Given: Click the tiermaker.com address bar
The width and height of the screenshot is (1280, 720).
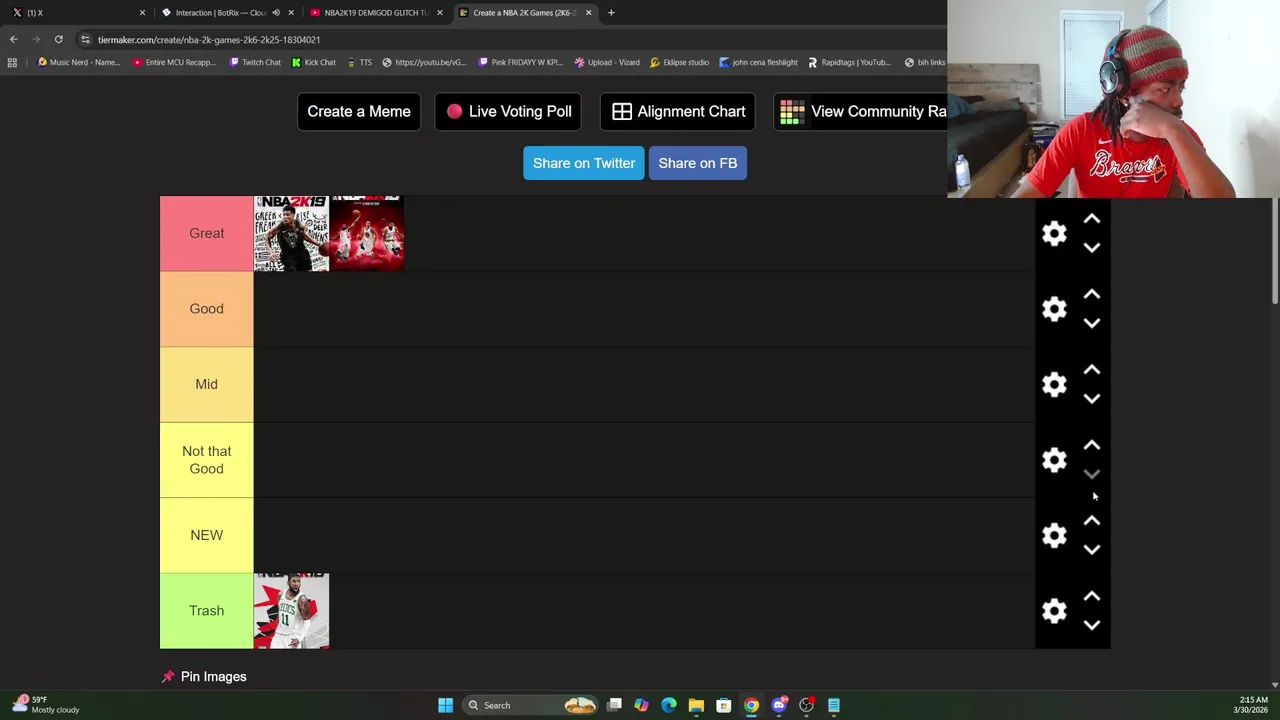Looking at the screenshot, I should (510, 40).
